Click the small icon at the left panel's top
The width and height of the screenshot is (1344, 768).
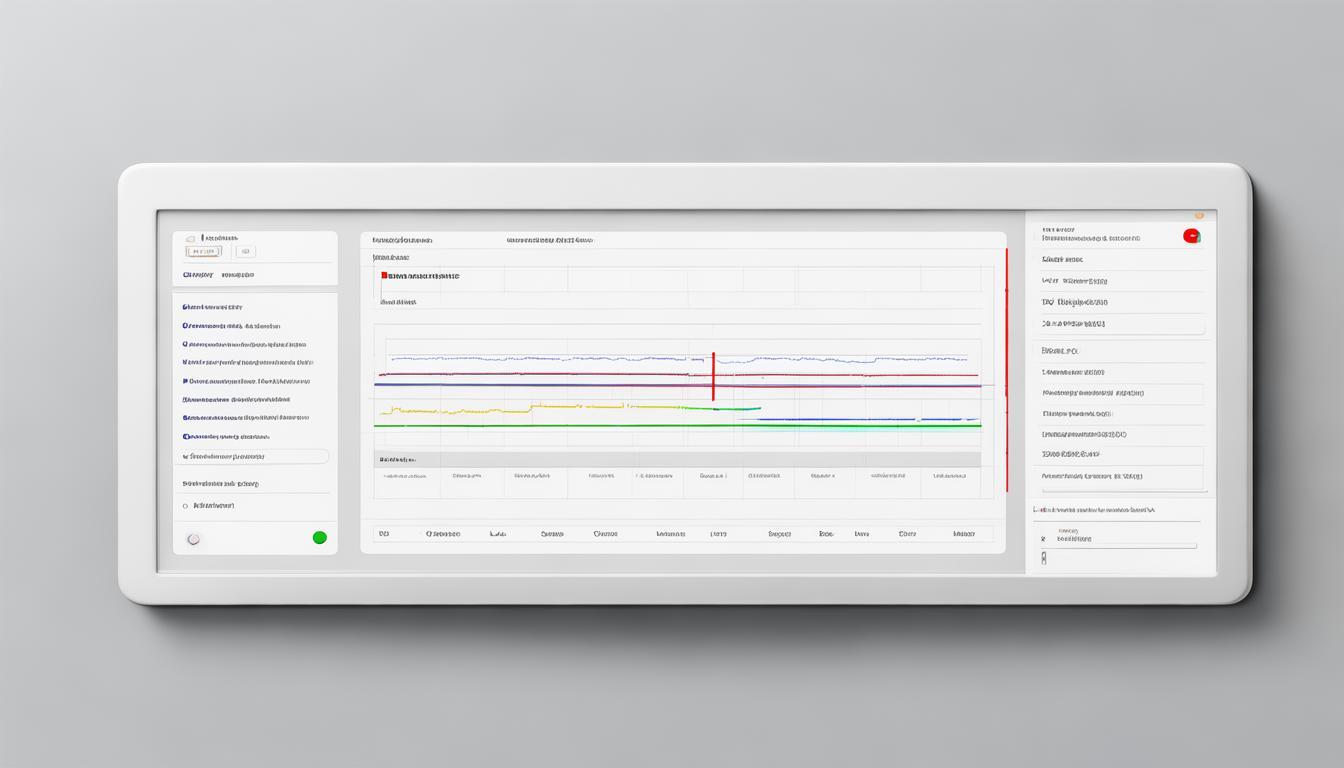tap(190, 239)
